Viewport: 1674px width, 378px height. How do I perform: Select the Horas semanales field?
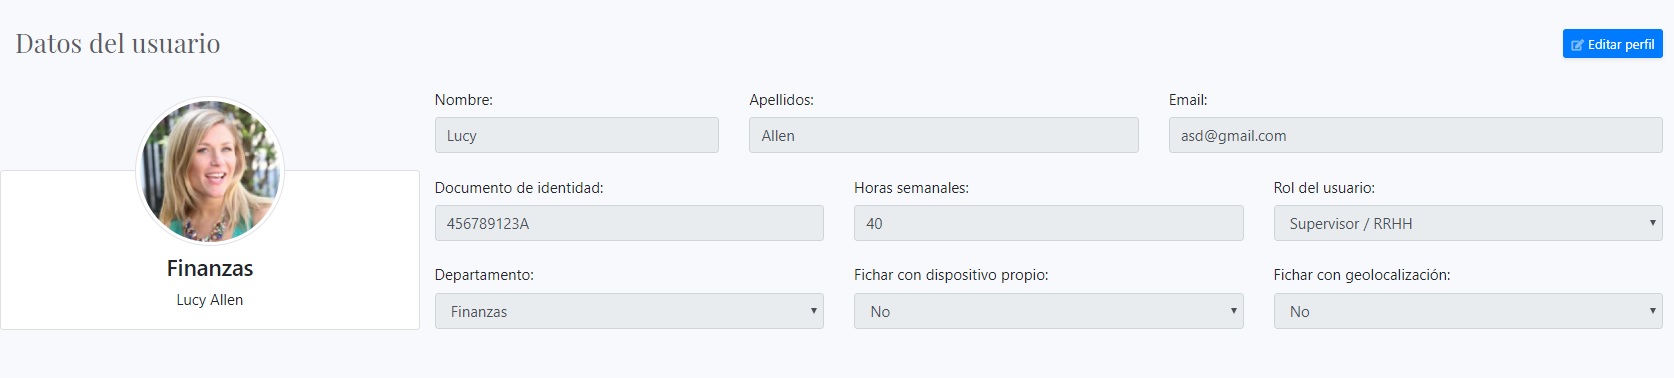tap(1048, 223)
